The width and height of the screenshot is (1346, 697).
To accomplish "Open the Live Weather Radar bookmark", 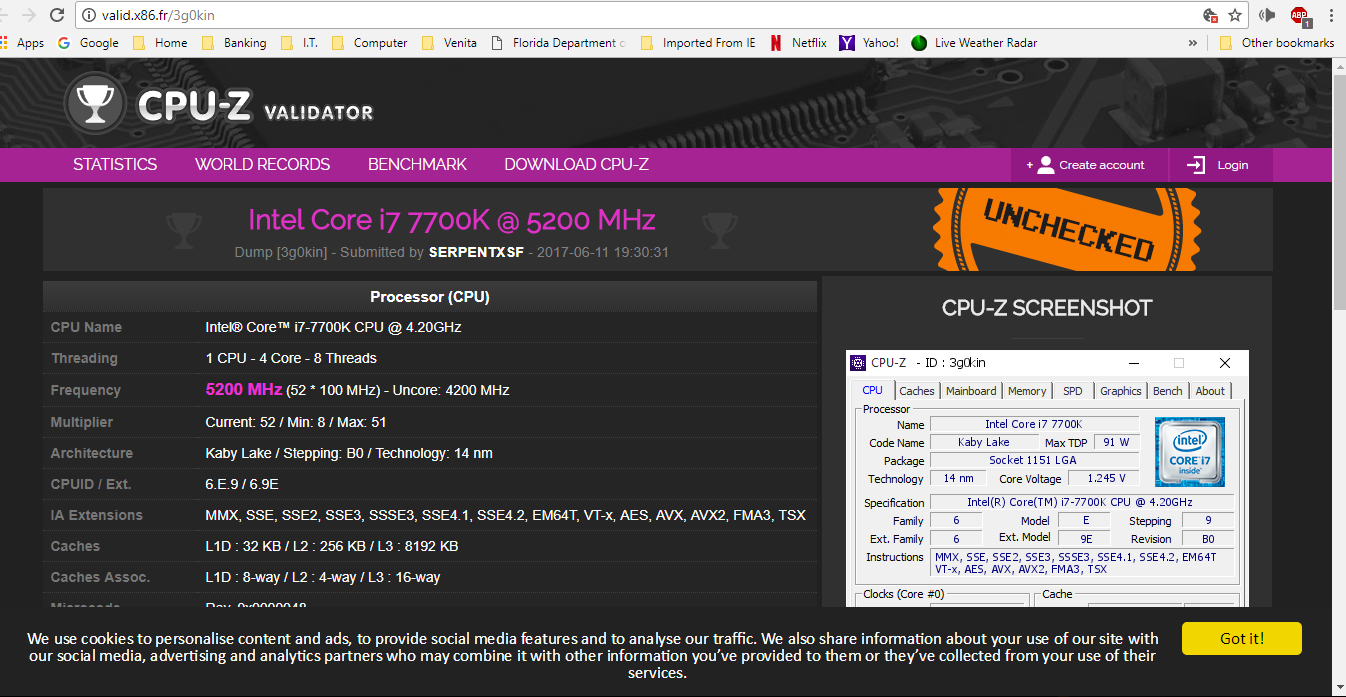I will pos(974,43).
